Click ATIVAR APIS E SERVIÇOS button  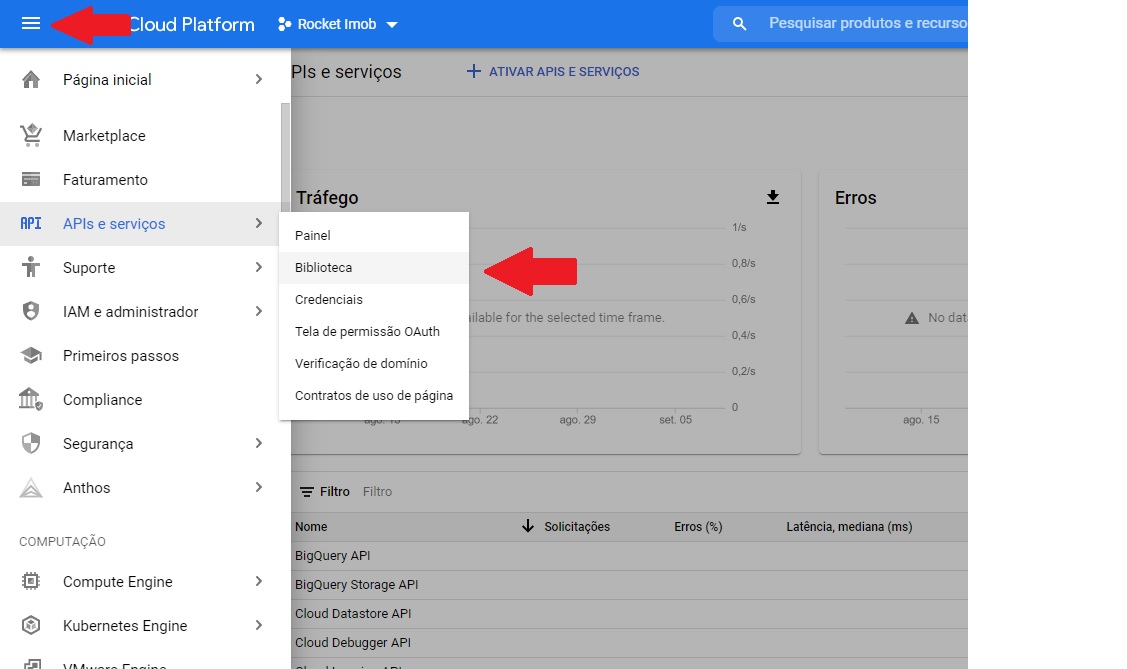[x=553, y=72]
